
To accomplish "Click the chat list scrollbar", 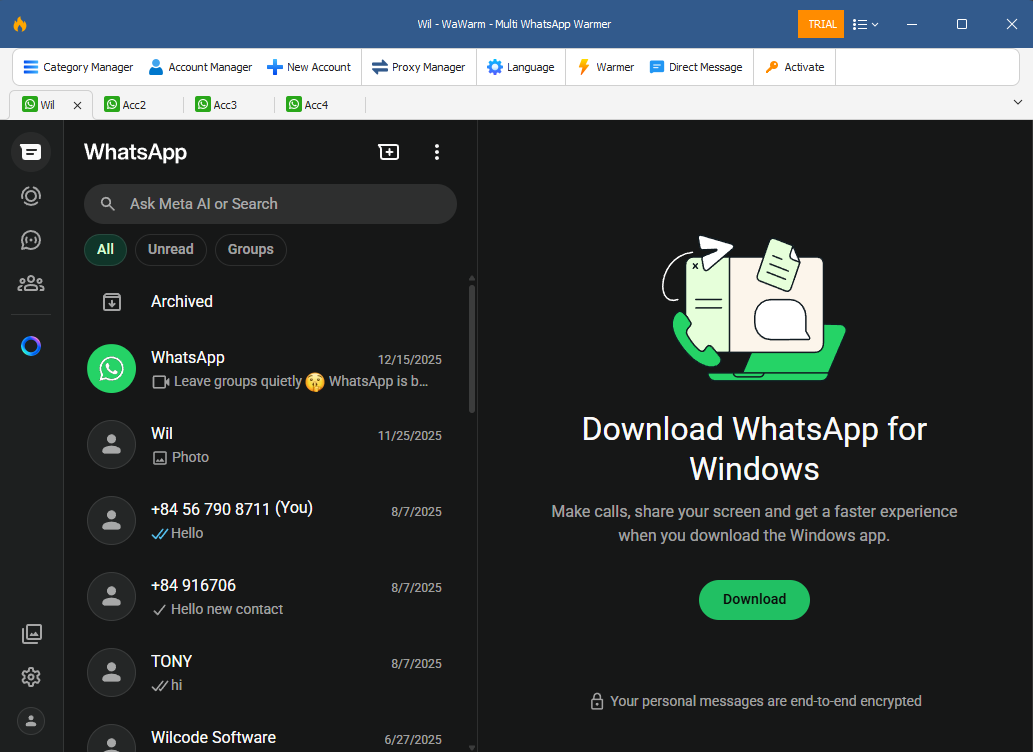I will (472, 348).
